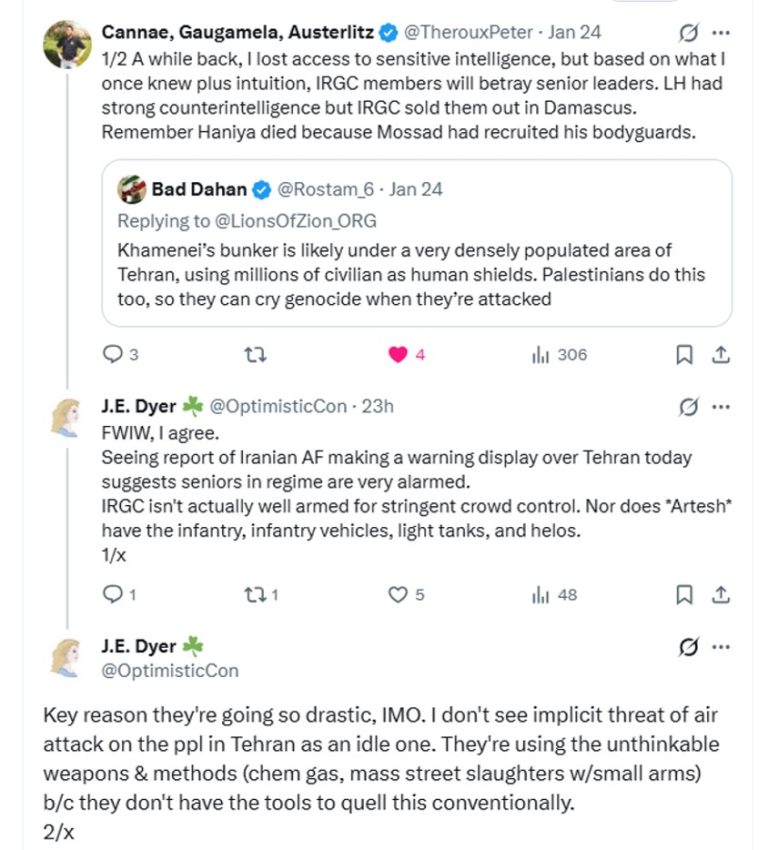View analytics showing 306 views

540,354
